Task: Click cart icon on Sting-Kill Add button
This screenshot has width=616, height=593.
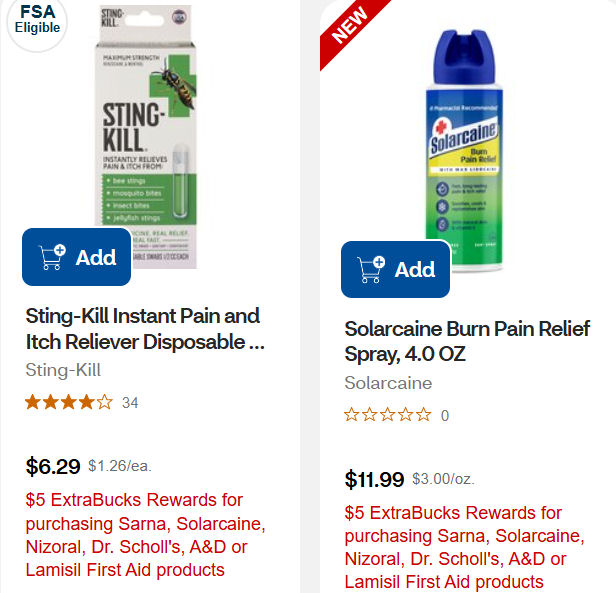Action: click(x=53, y=257)
